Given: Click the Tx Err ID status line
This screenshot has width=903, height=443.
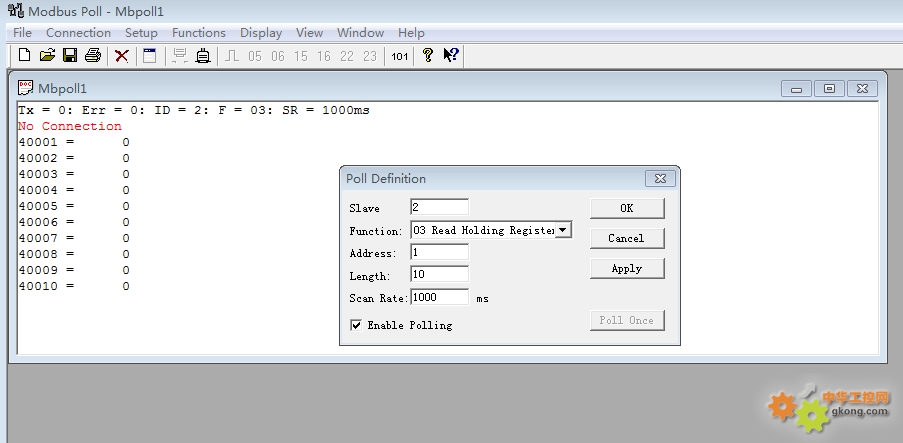Looking at the screenshot, I should [x=194, y=110].
